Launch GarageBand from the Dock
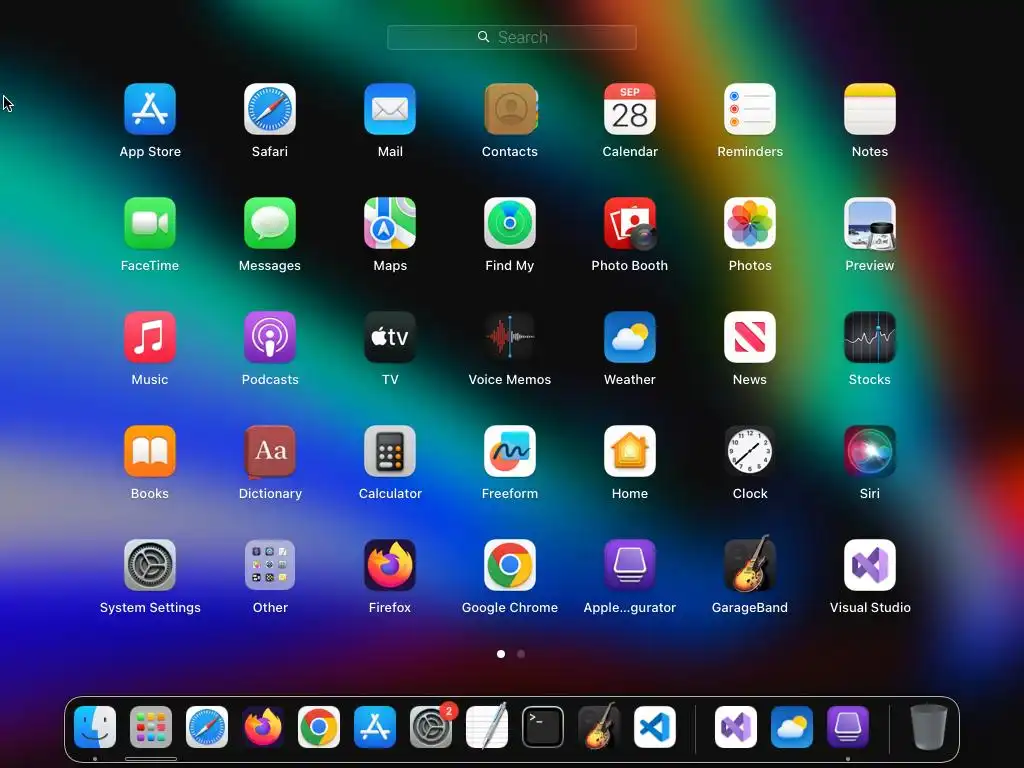 pos(599,726)
